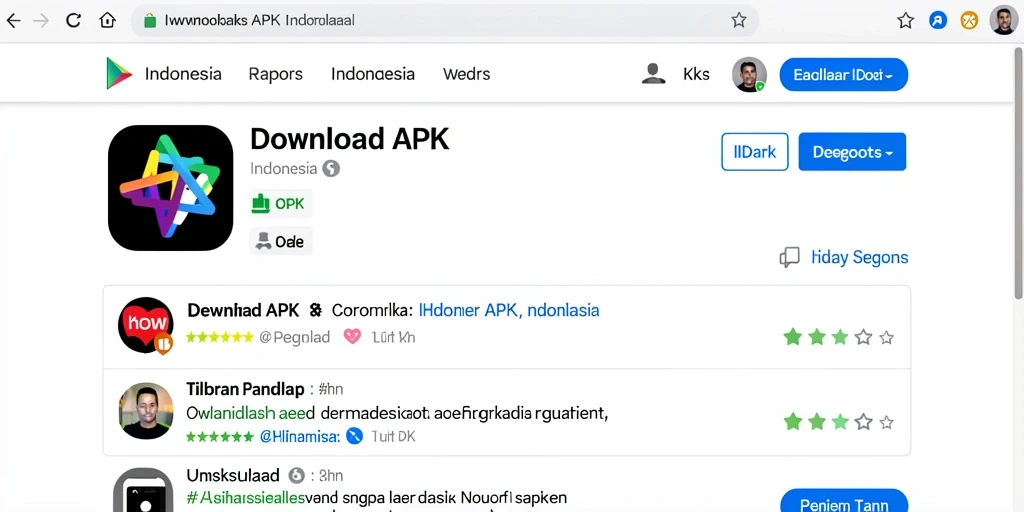Open the Hiday Segons link
The image size is (1024, 512).
(x=859, y=257)
